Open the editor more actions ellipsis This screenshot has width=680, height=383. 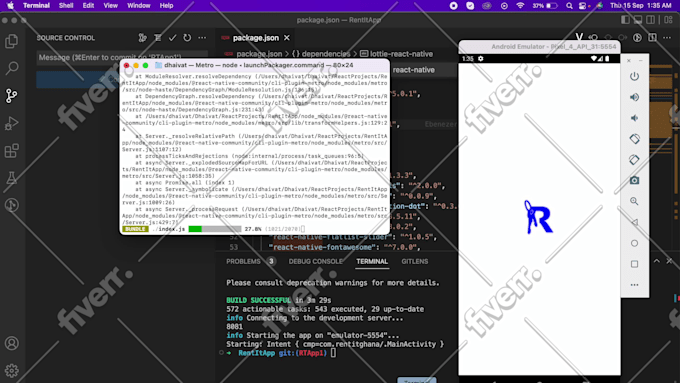[667, 38]
